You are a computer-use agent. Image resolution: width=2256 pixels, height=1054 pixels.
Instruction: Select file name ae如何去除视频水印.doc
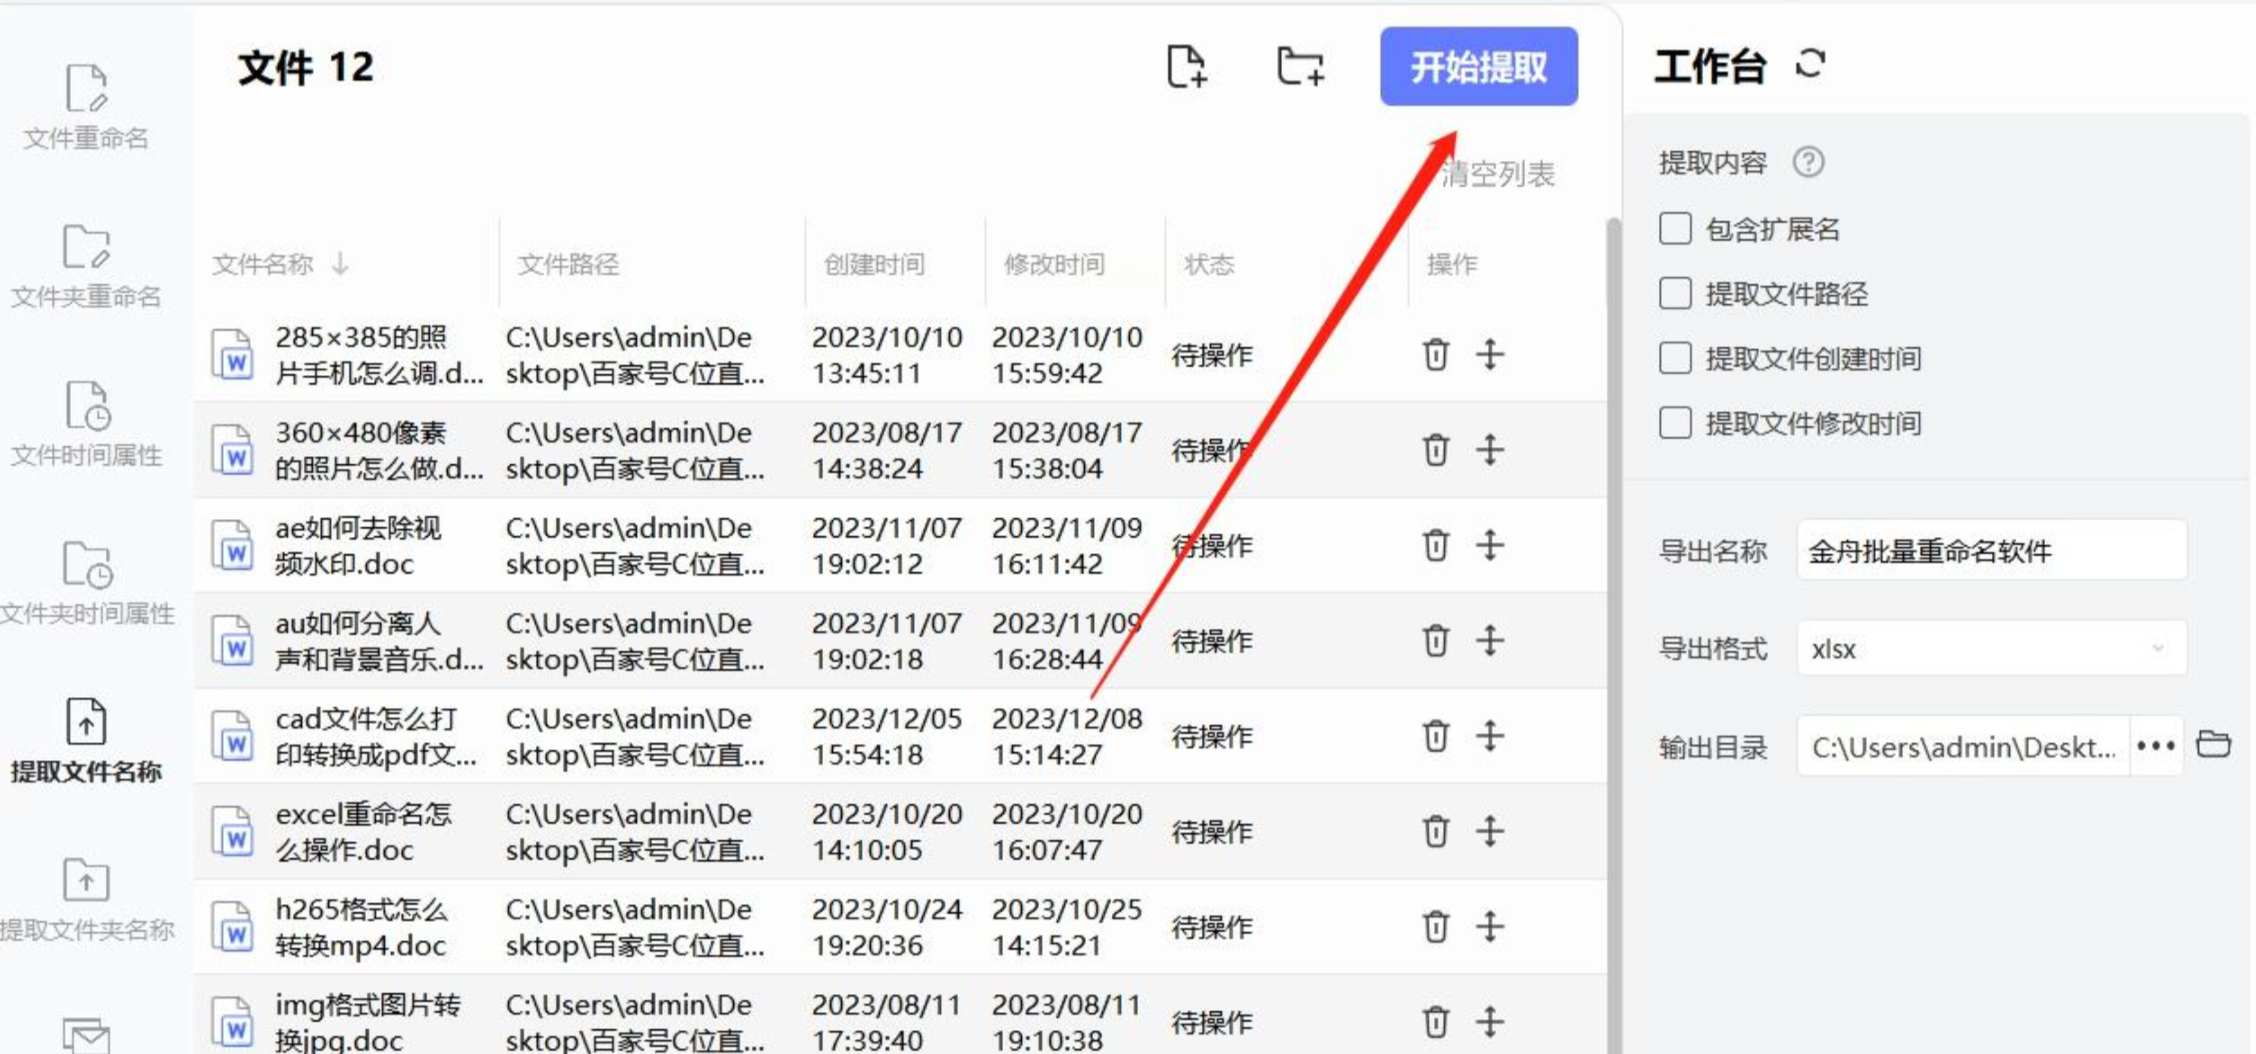[358, 546]
